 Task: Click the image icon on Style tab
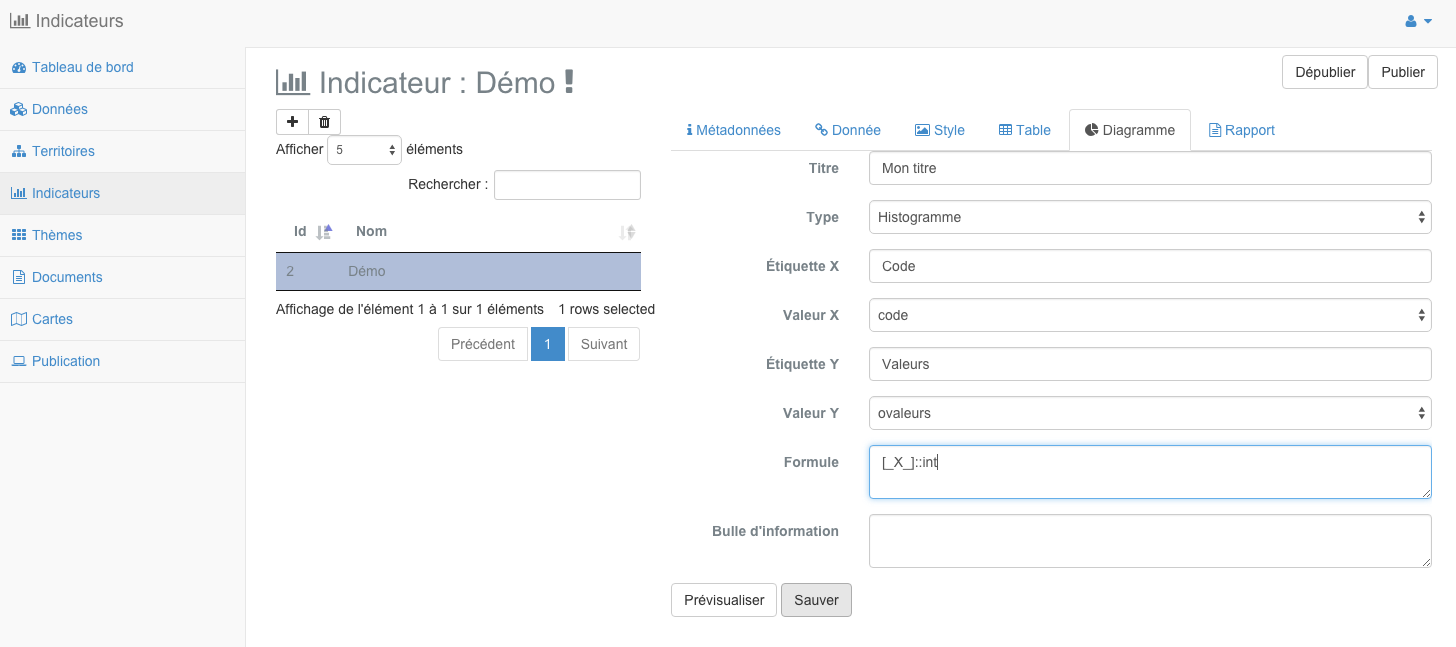922,130
